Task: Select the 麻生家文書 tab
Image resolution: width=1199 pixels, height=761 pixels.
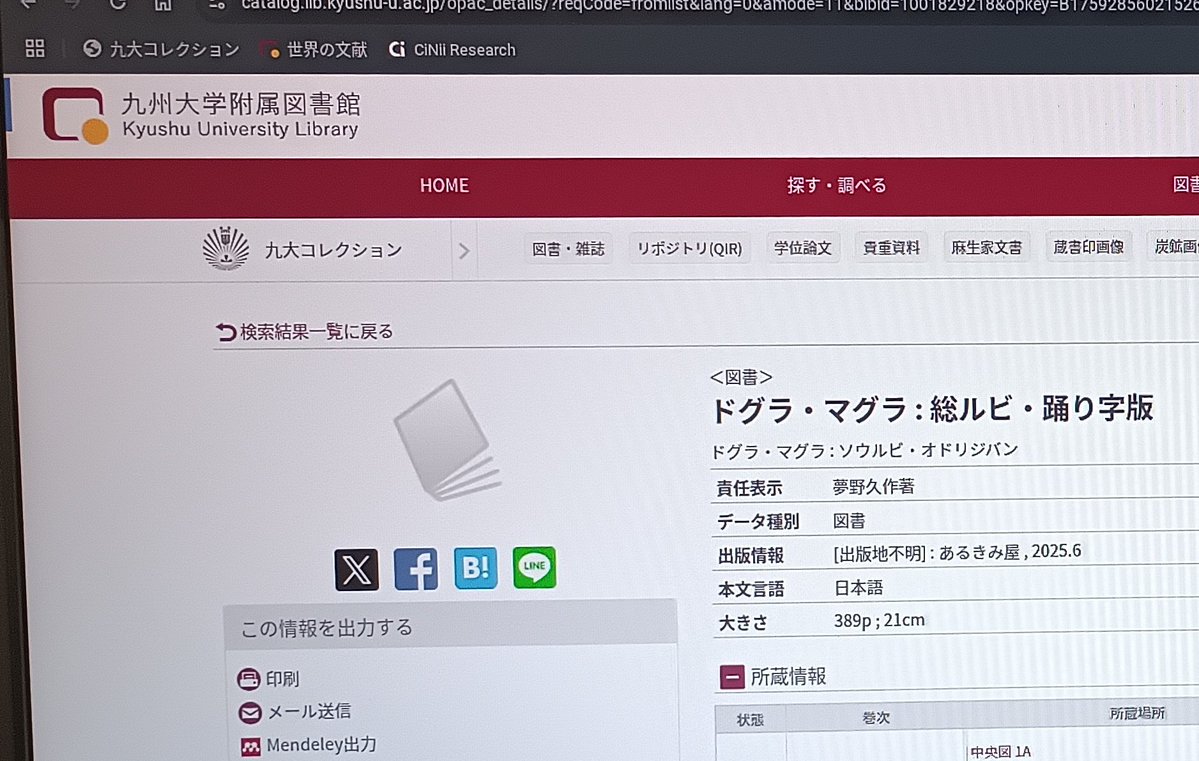Action: tap(986, 247)
